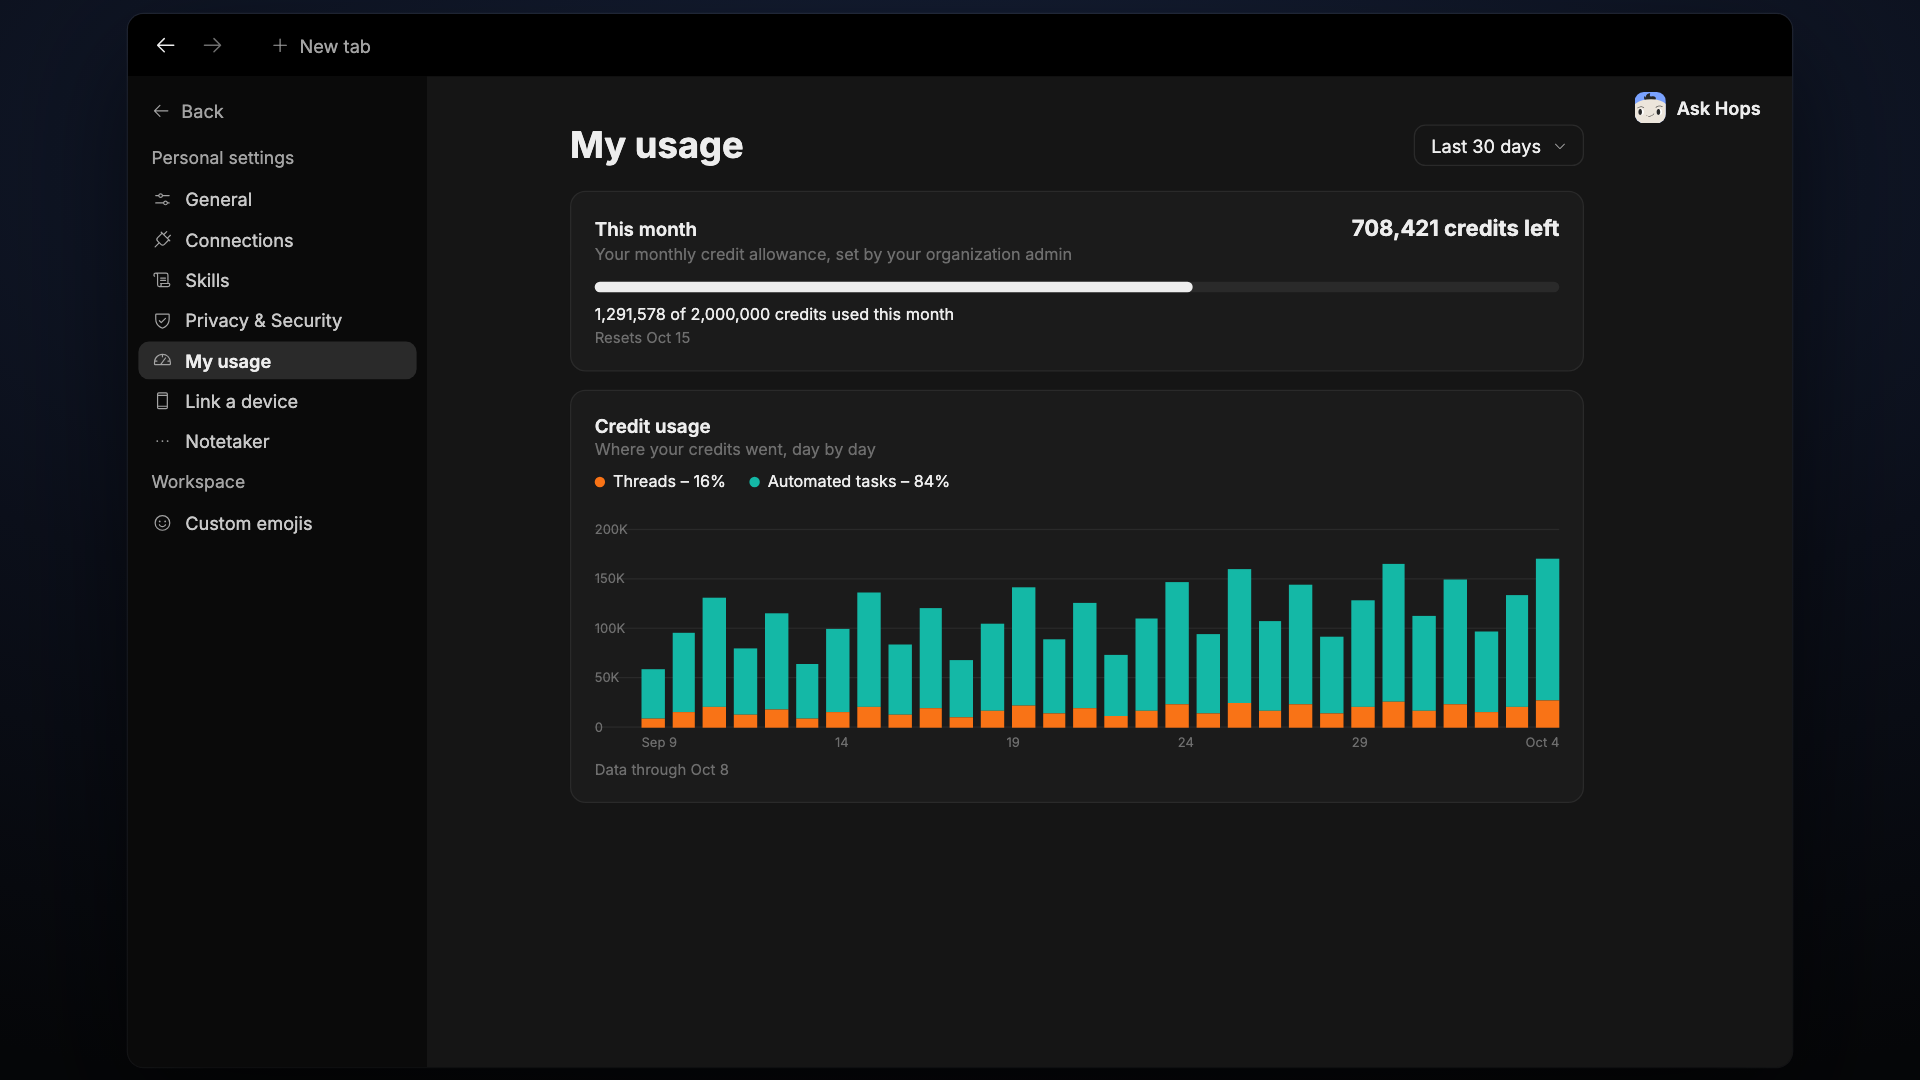This screenshot has height=1080, width=1920.
Task: Open the New tab label
Action: click(x=334, y=46)
